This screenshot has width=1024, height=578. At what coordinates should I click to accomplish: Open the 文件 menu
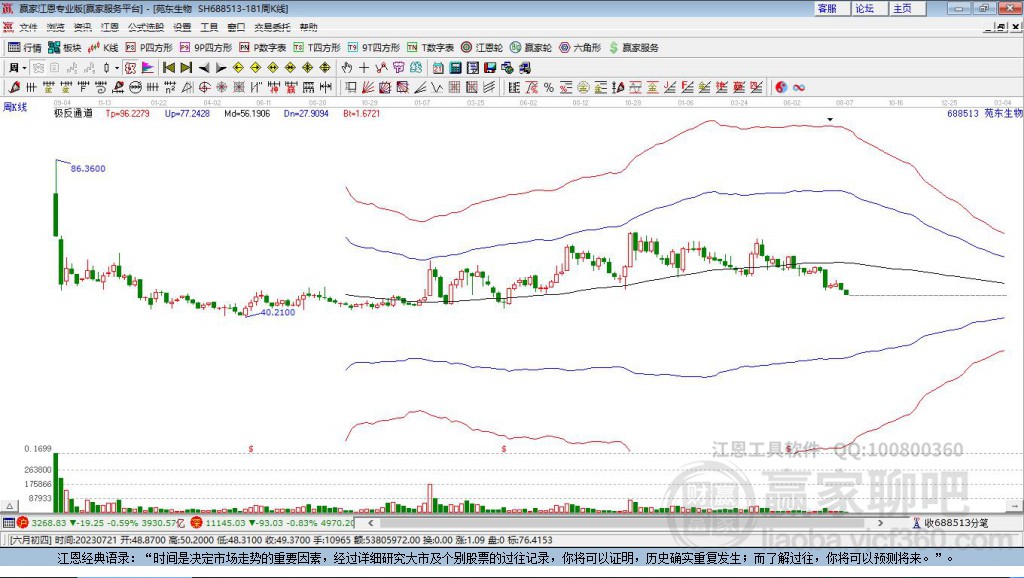click(x=28, y=27)
